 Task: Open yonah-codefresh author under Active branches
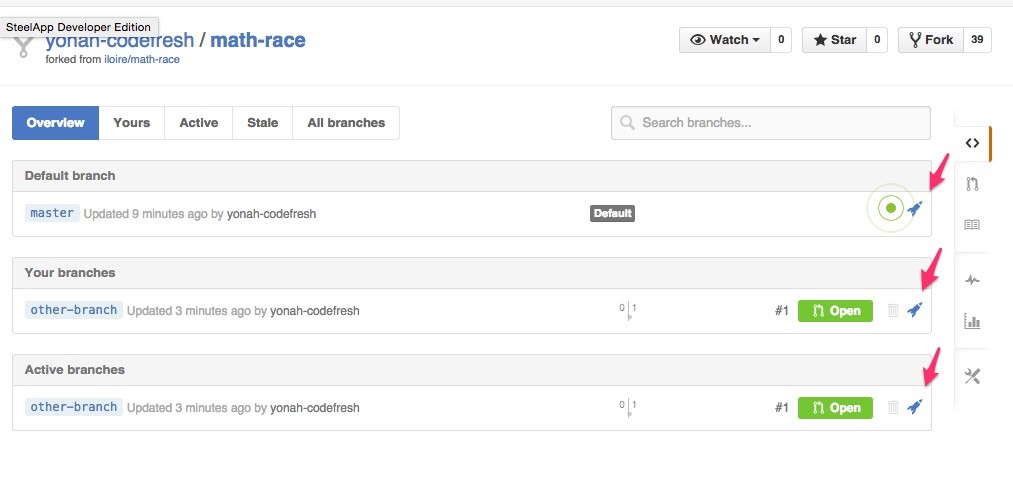coord(315,408)
